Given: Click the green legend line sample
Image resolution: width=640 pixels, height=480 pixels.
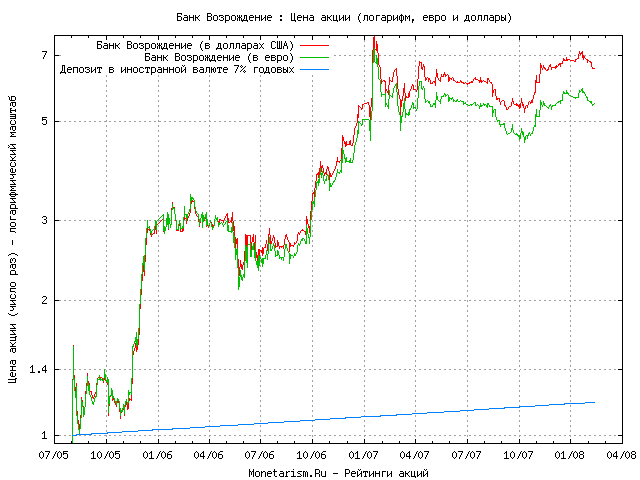Looking at the screenshot, I should [x=314, y=58].
